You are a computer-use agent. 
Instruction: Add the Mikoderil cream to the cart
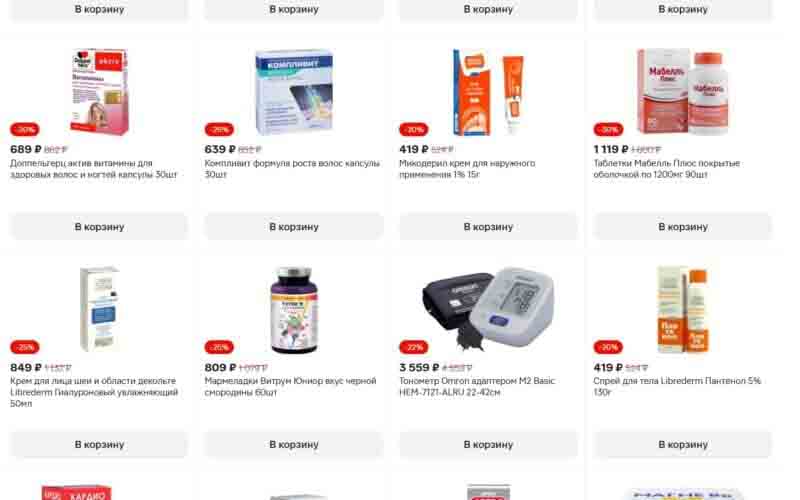pos(488,227)
